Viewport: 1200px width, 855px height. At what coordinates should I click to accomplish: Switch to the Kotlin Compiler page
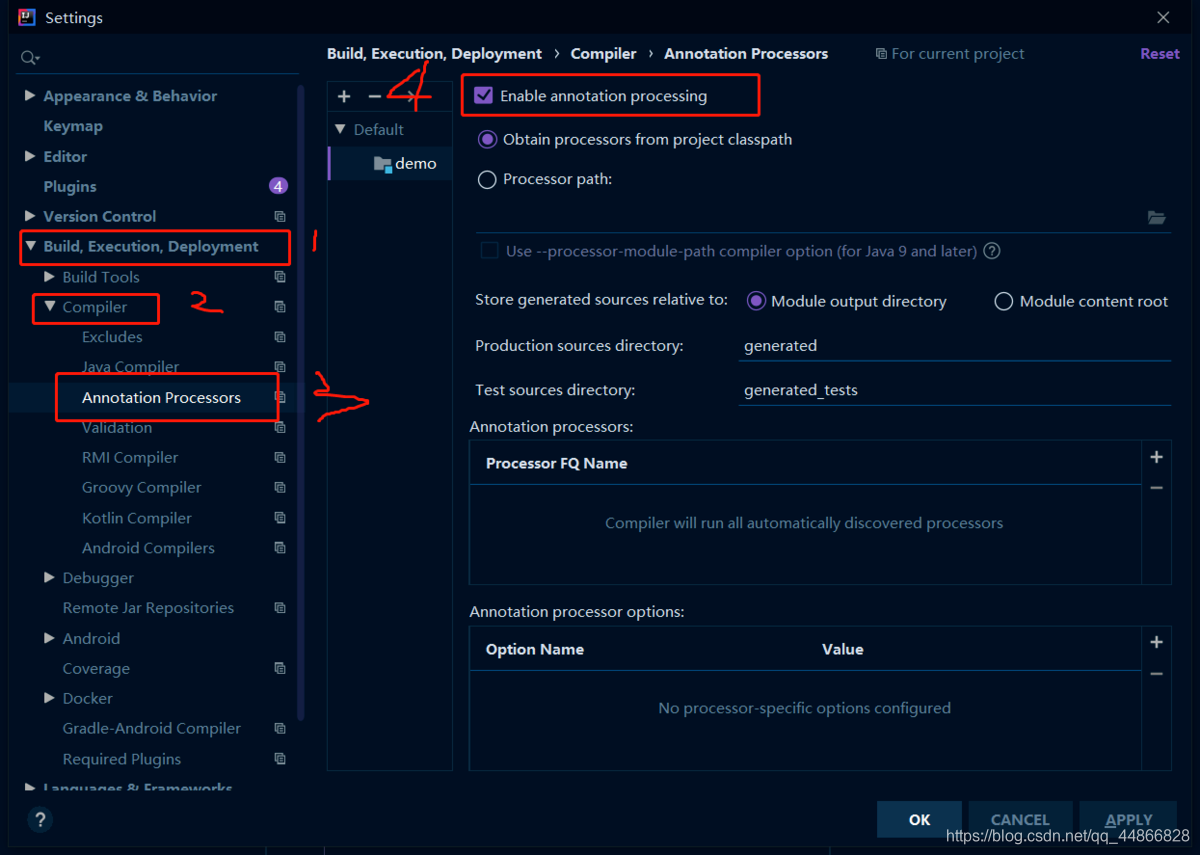[x=136, y=518]
